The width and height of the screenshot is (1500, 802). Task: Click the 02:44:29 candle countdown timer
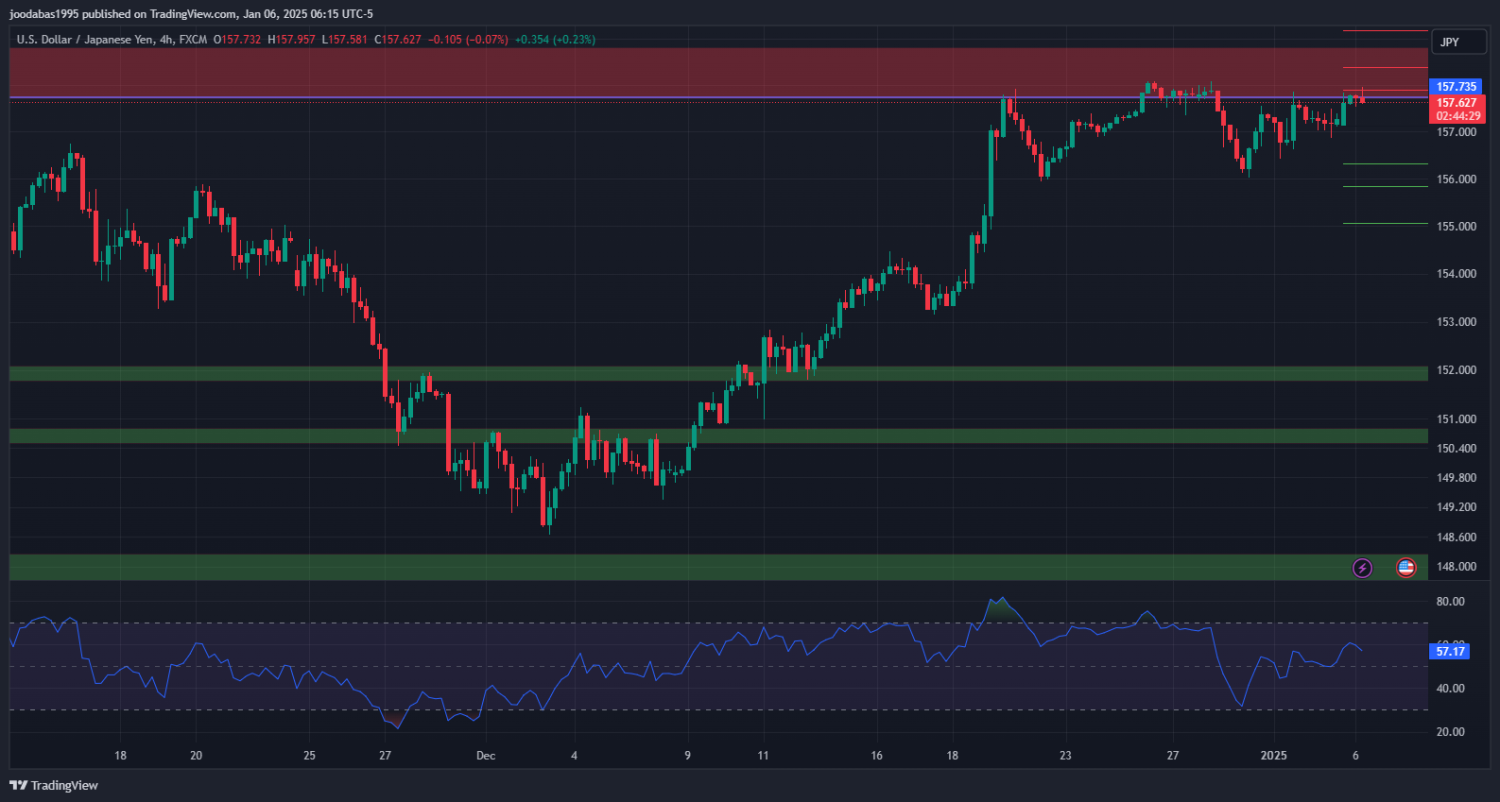[x=1457, y=116]
